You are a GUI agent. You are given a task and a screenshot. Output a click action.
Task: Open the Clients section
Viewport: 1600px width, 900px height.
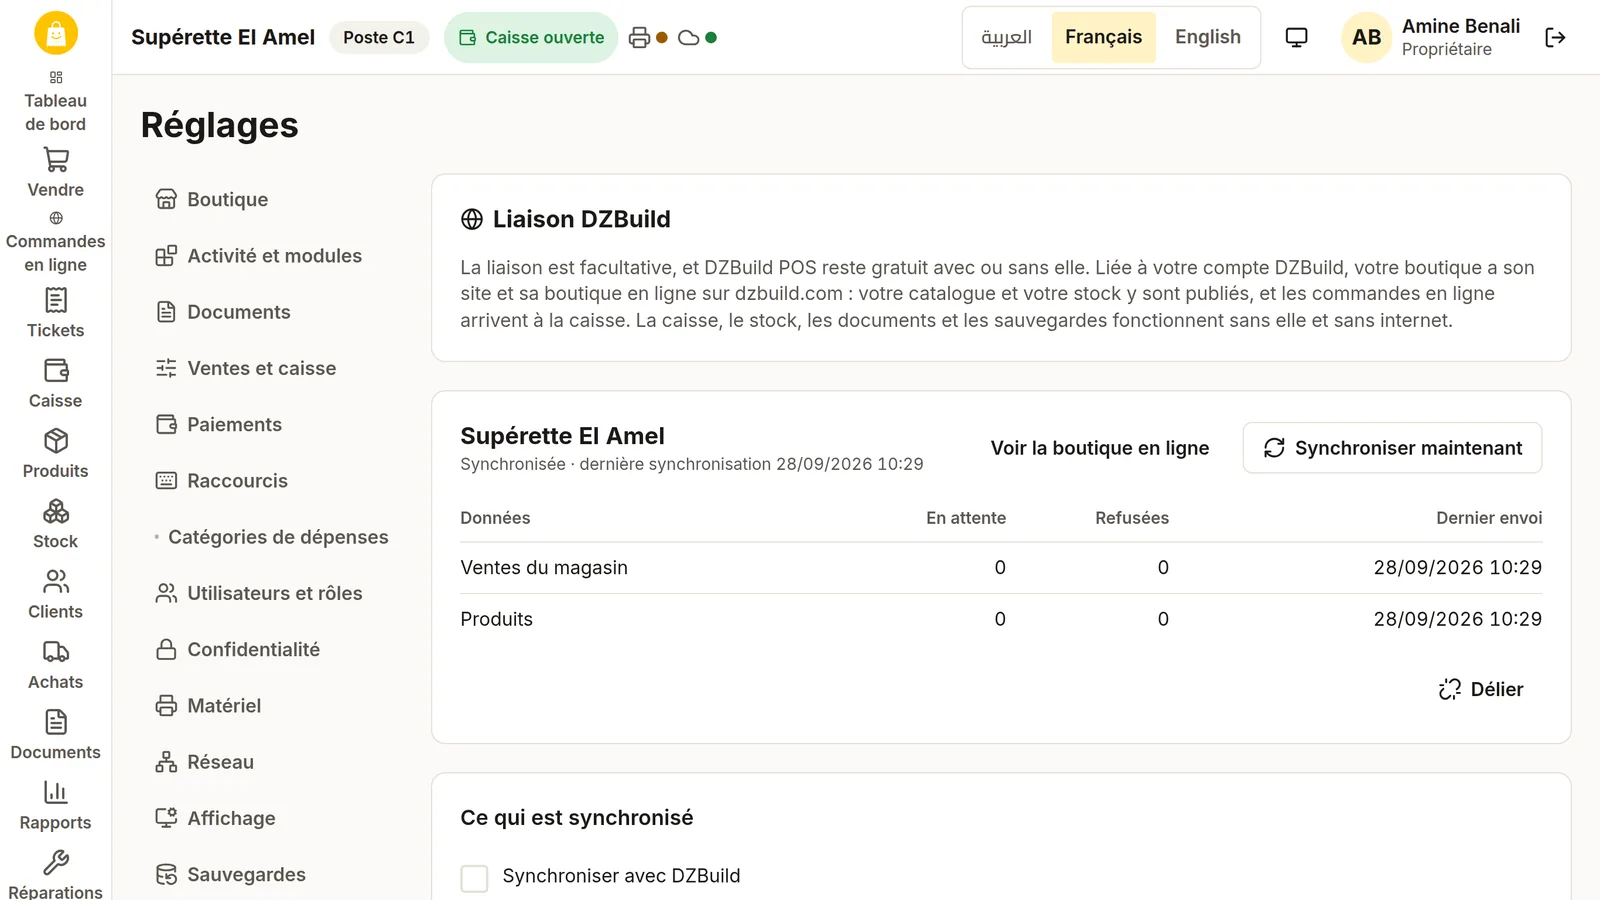pos(56,595)
